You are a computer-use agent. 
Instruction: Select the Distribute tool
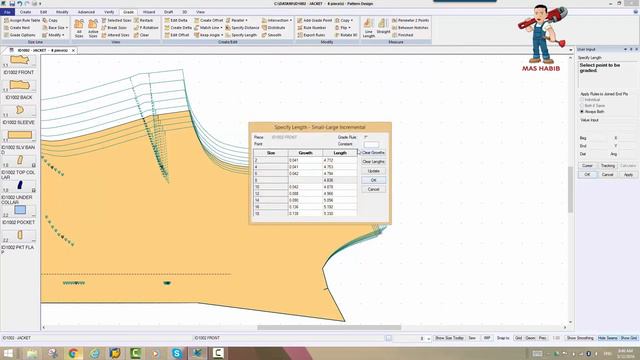pos(273,28)
